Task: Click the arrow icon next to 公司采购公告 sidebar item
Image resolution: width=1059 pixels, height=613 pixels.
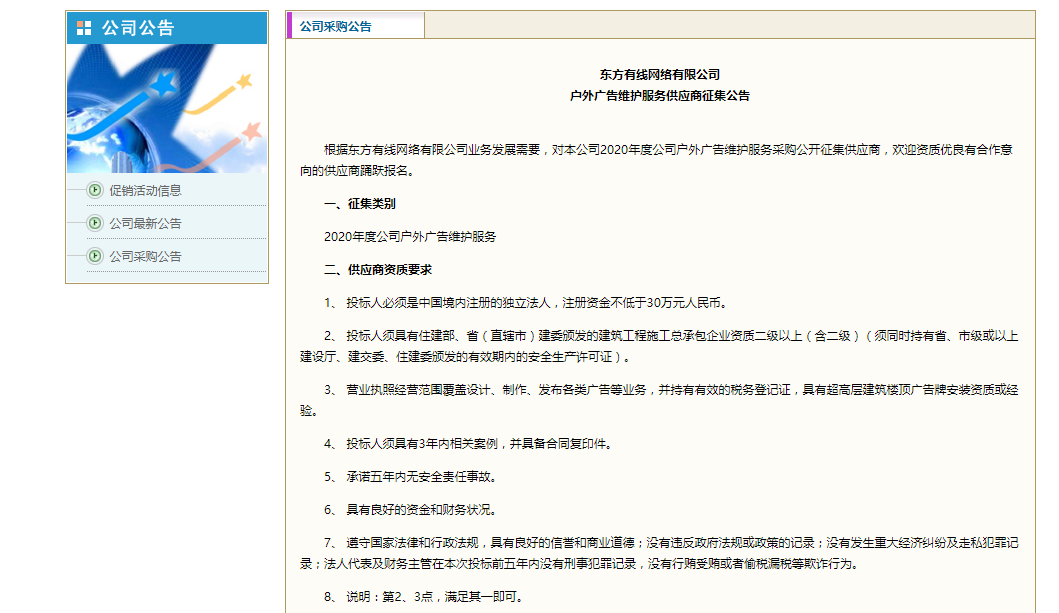Action: click(x=95, y=256)
